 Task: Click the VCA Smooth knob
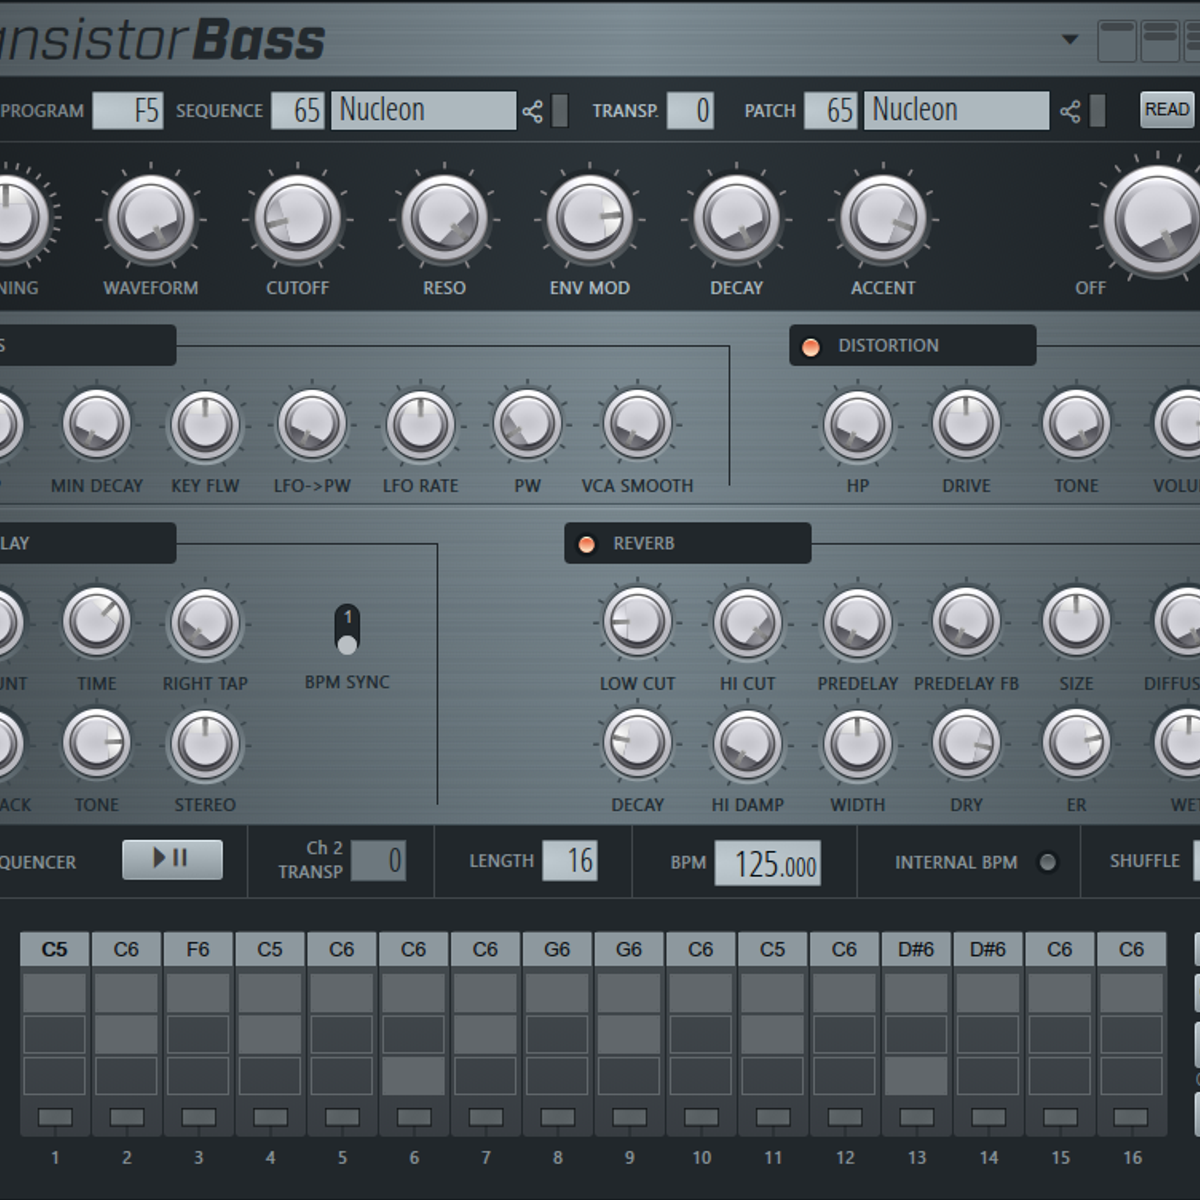coord(637,425)
